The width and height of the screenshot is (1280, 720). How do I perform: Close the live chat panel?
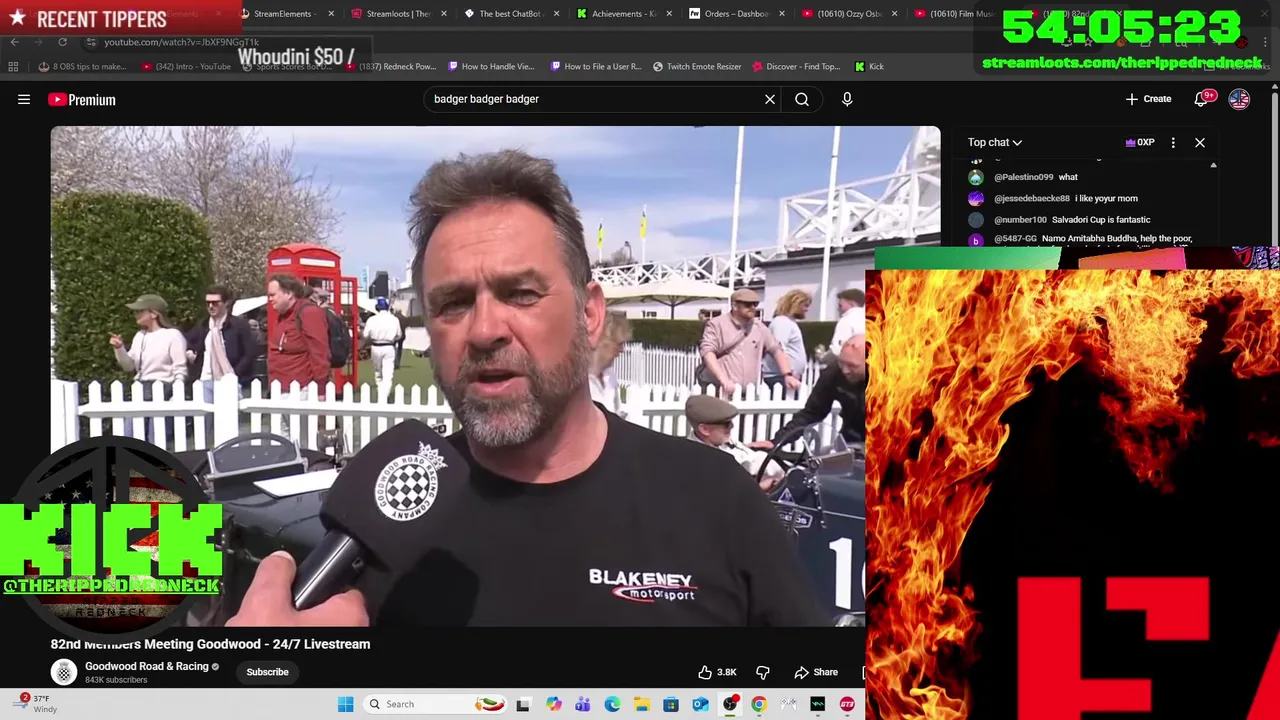(1200, 142)
